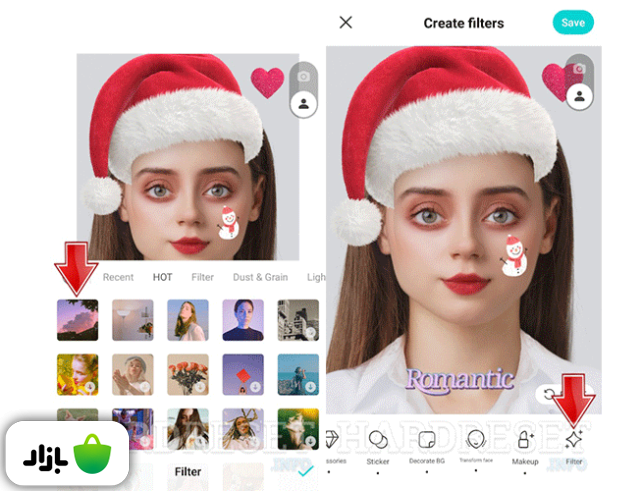Confirm filter with the checkmark icon
Screen dimensions: 642x491
[x=307, y=470]
